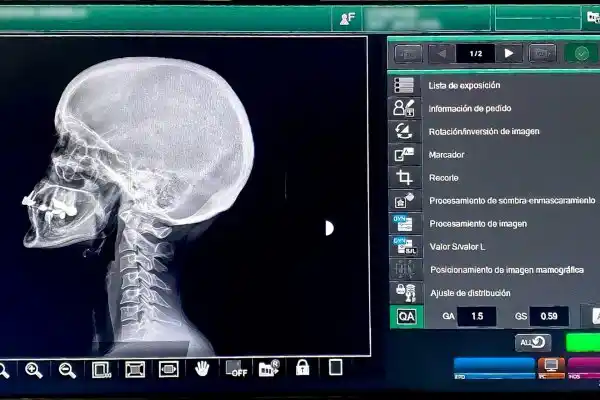Go to next image with right arrow

[509, 53]
